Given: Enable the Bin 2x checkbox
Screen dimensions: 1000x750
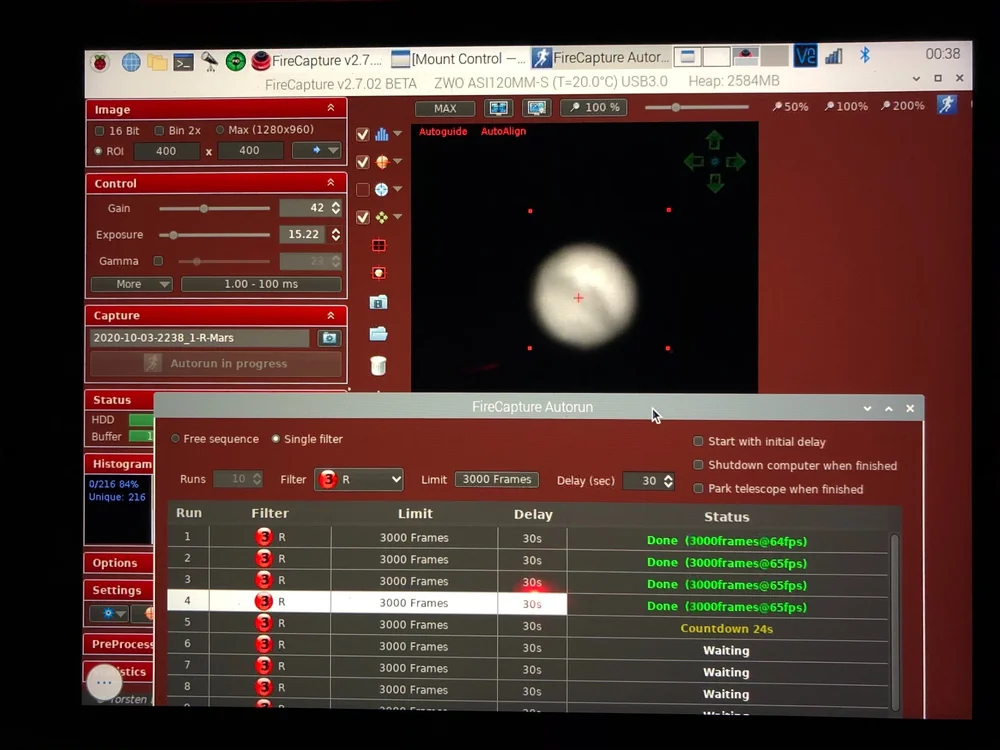Looking at the screenshot, I should click(159, 130).
